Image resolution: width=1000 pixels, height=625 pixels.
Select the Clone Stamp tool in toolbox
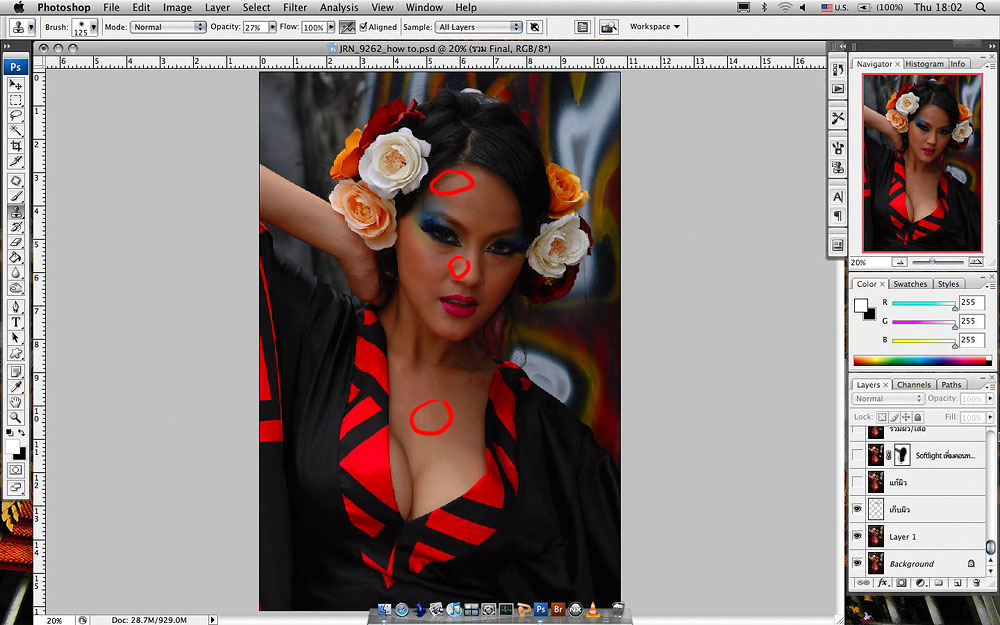coord(15,212)
